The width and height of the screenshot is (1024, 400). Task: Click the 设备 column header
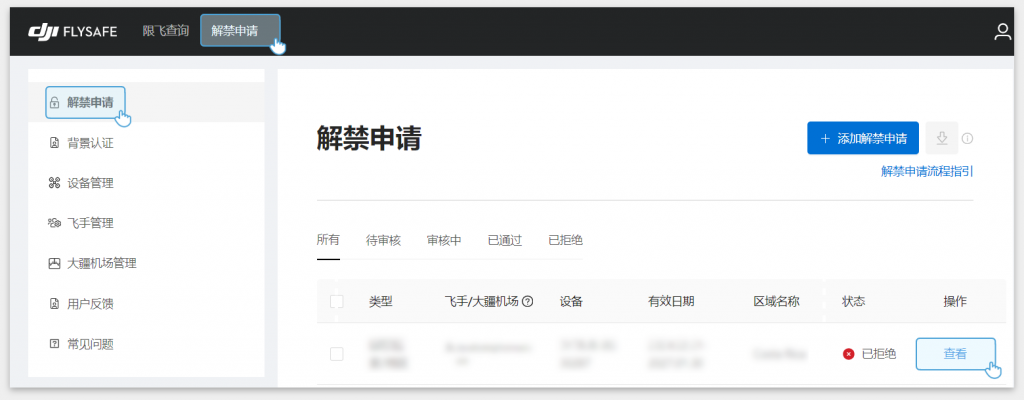click(571, 301)
